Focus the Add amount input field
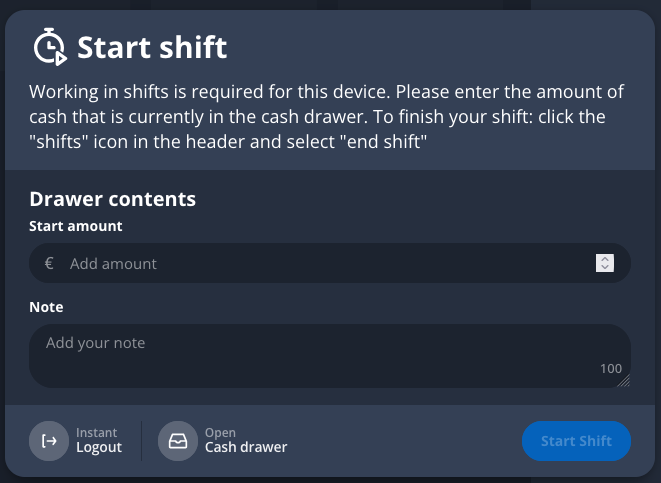This screenshot has height=483, width=661. point(320,264)
